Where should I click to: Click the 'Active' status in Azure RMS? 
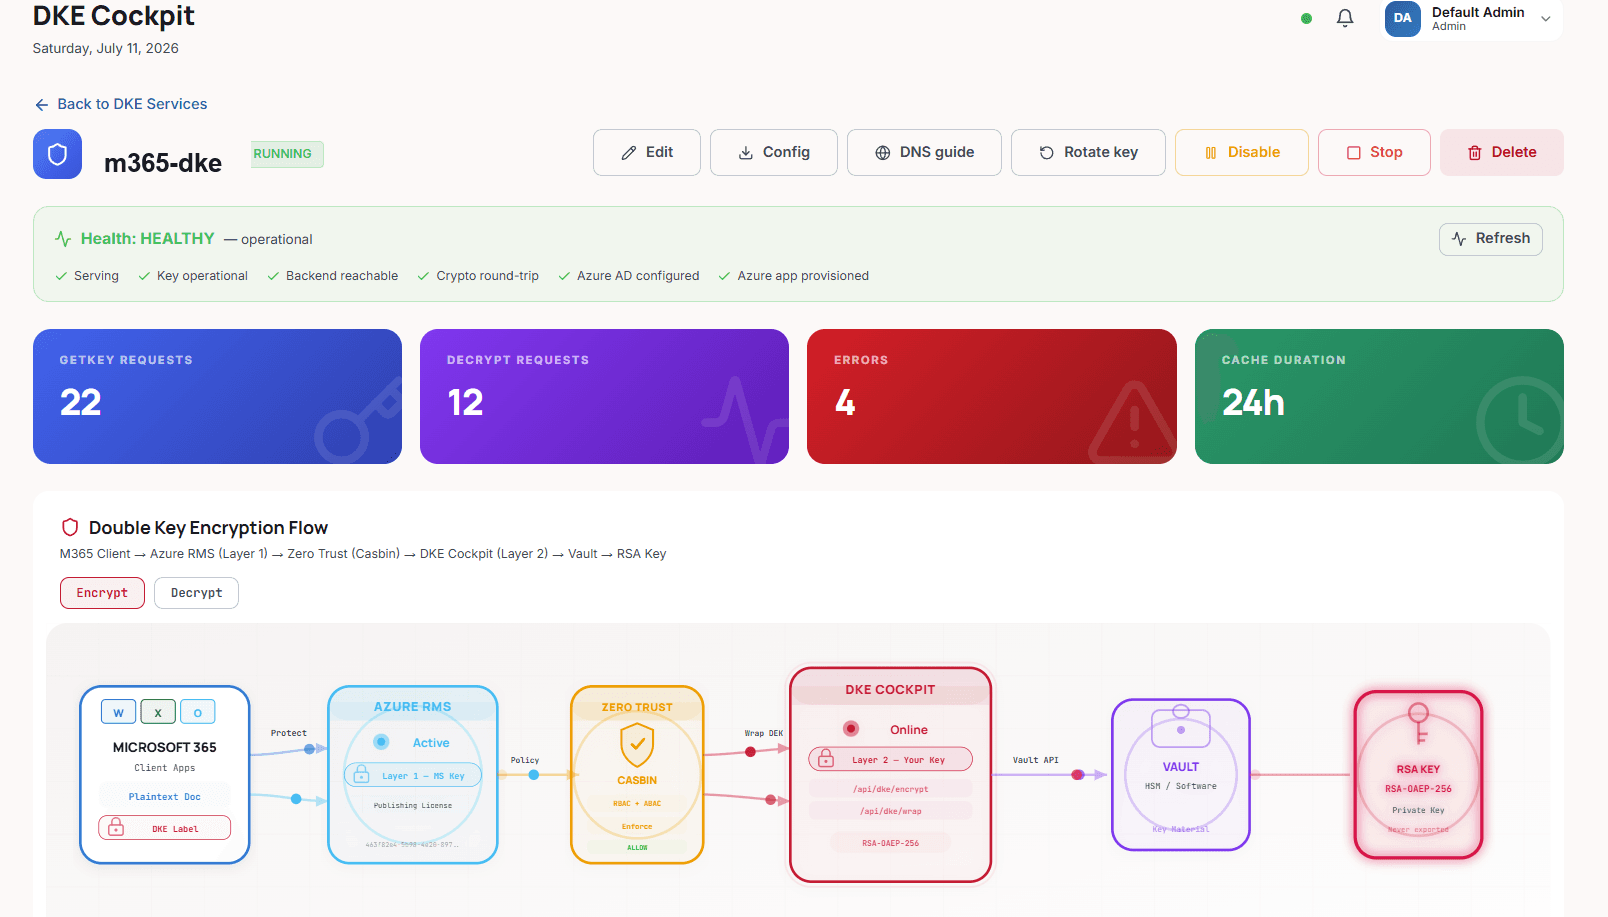tap(431, 743)
